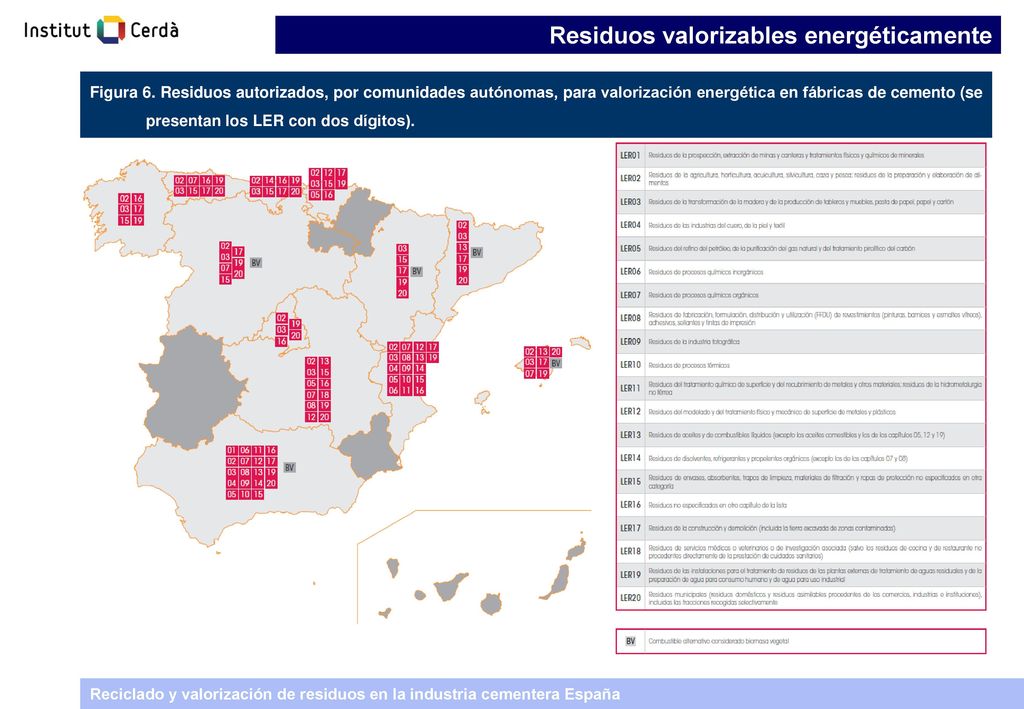Select legend row LER01 about mining residues
Image resolution: width=1024 pixels, height=709 pixels.
(801, 155)
